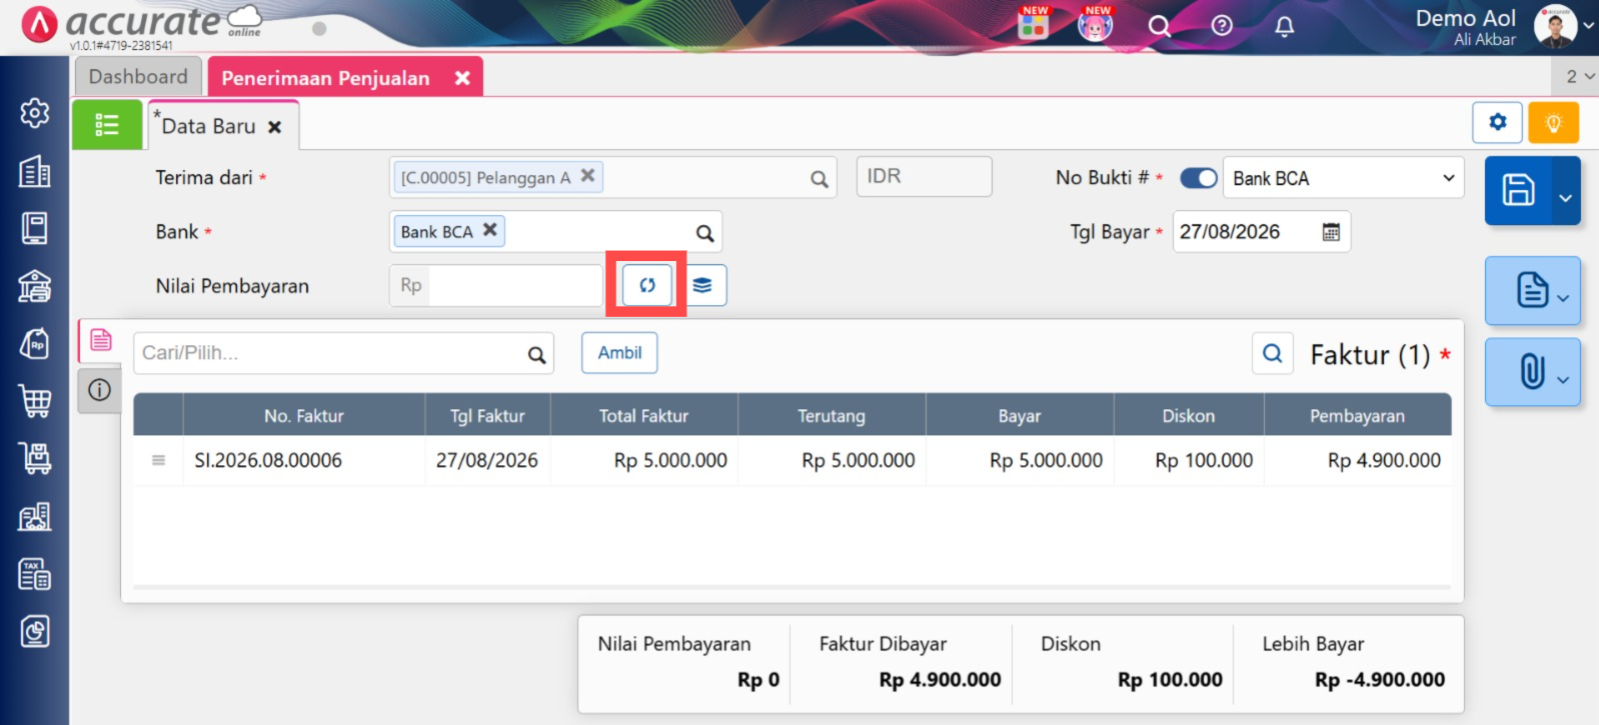Click the Ambil button
Screen dimensions: 1599x725
[x=620, y=353]
